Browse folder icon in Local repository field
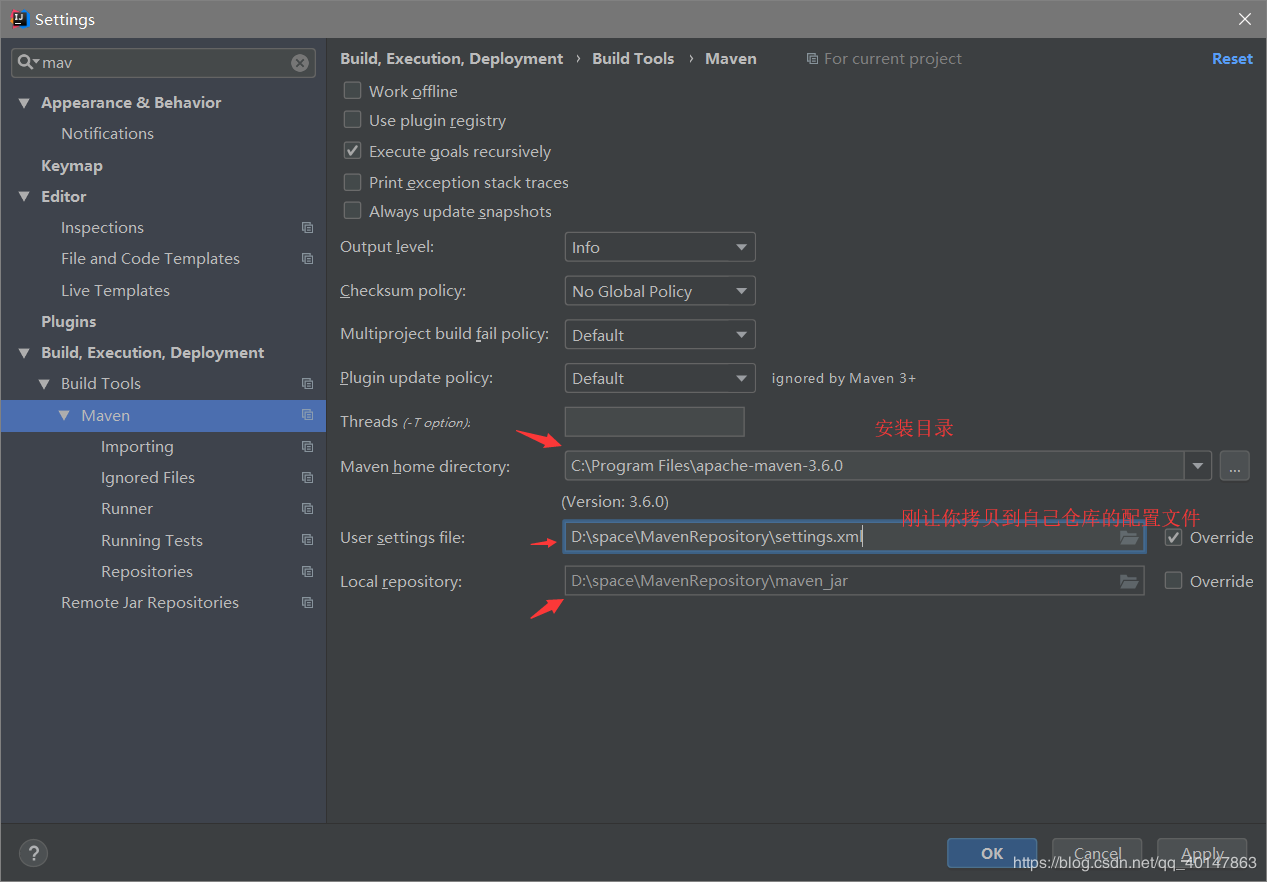This screenshot has width=1267, height=882. (x=1129, y=581)
